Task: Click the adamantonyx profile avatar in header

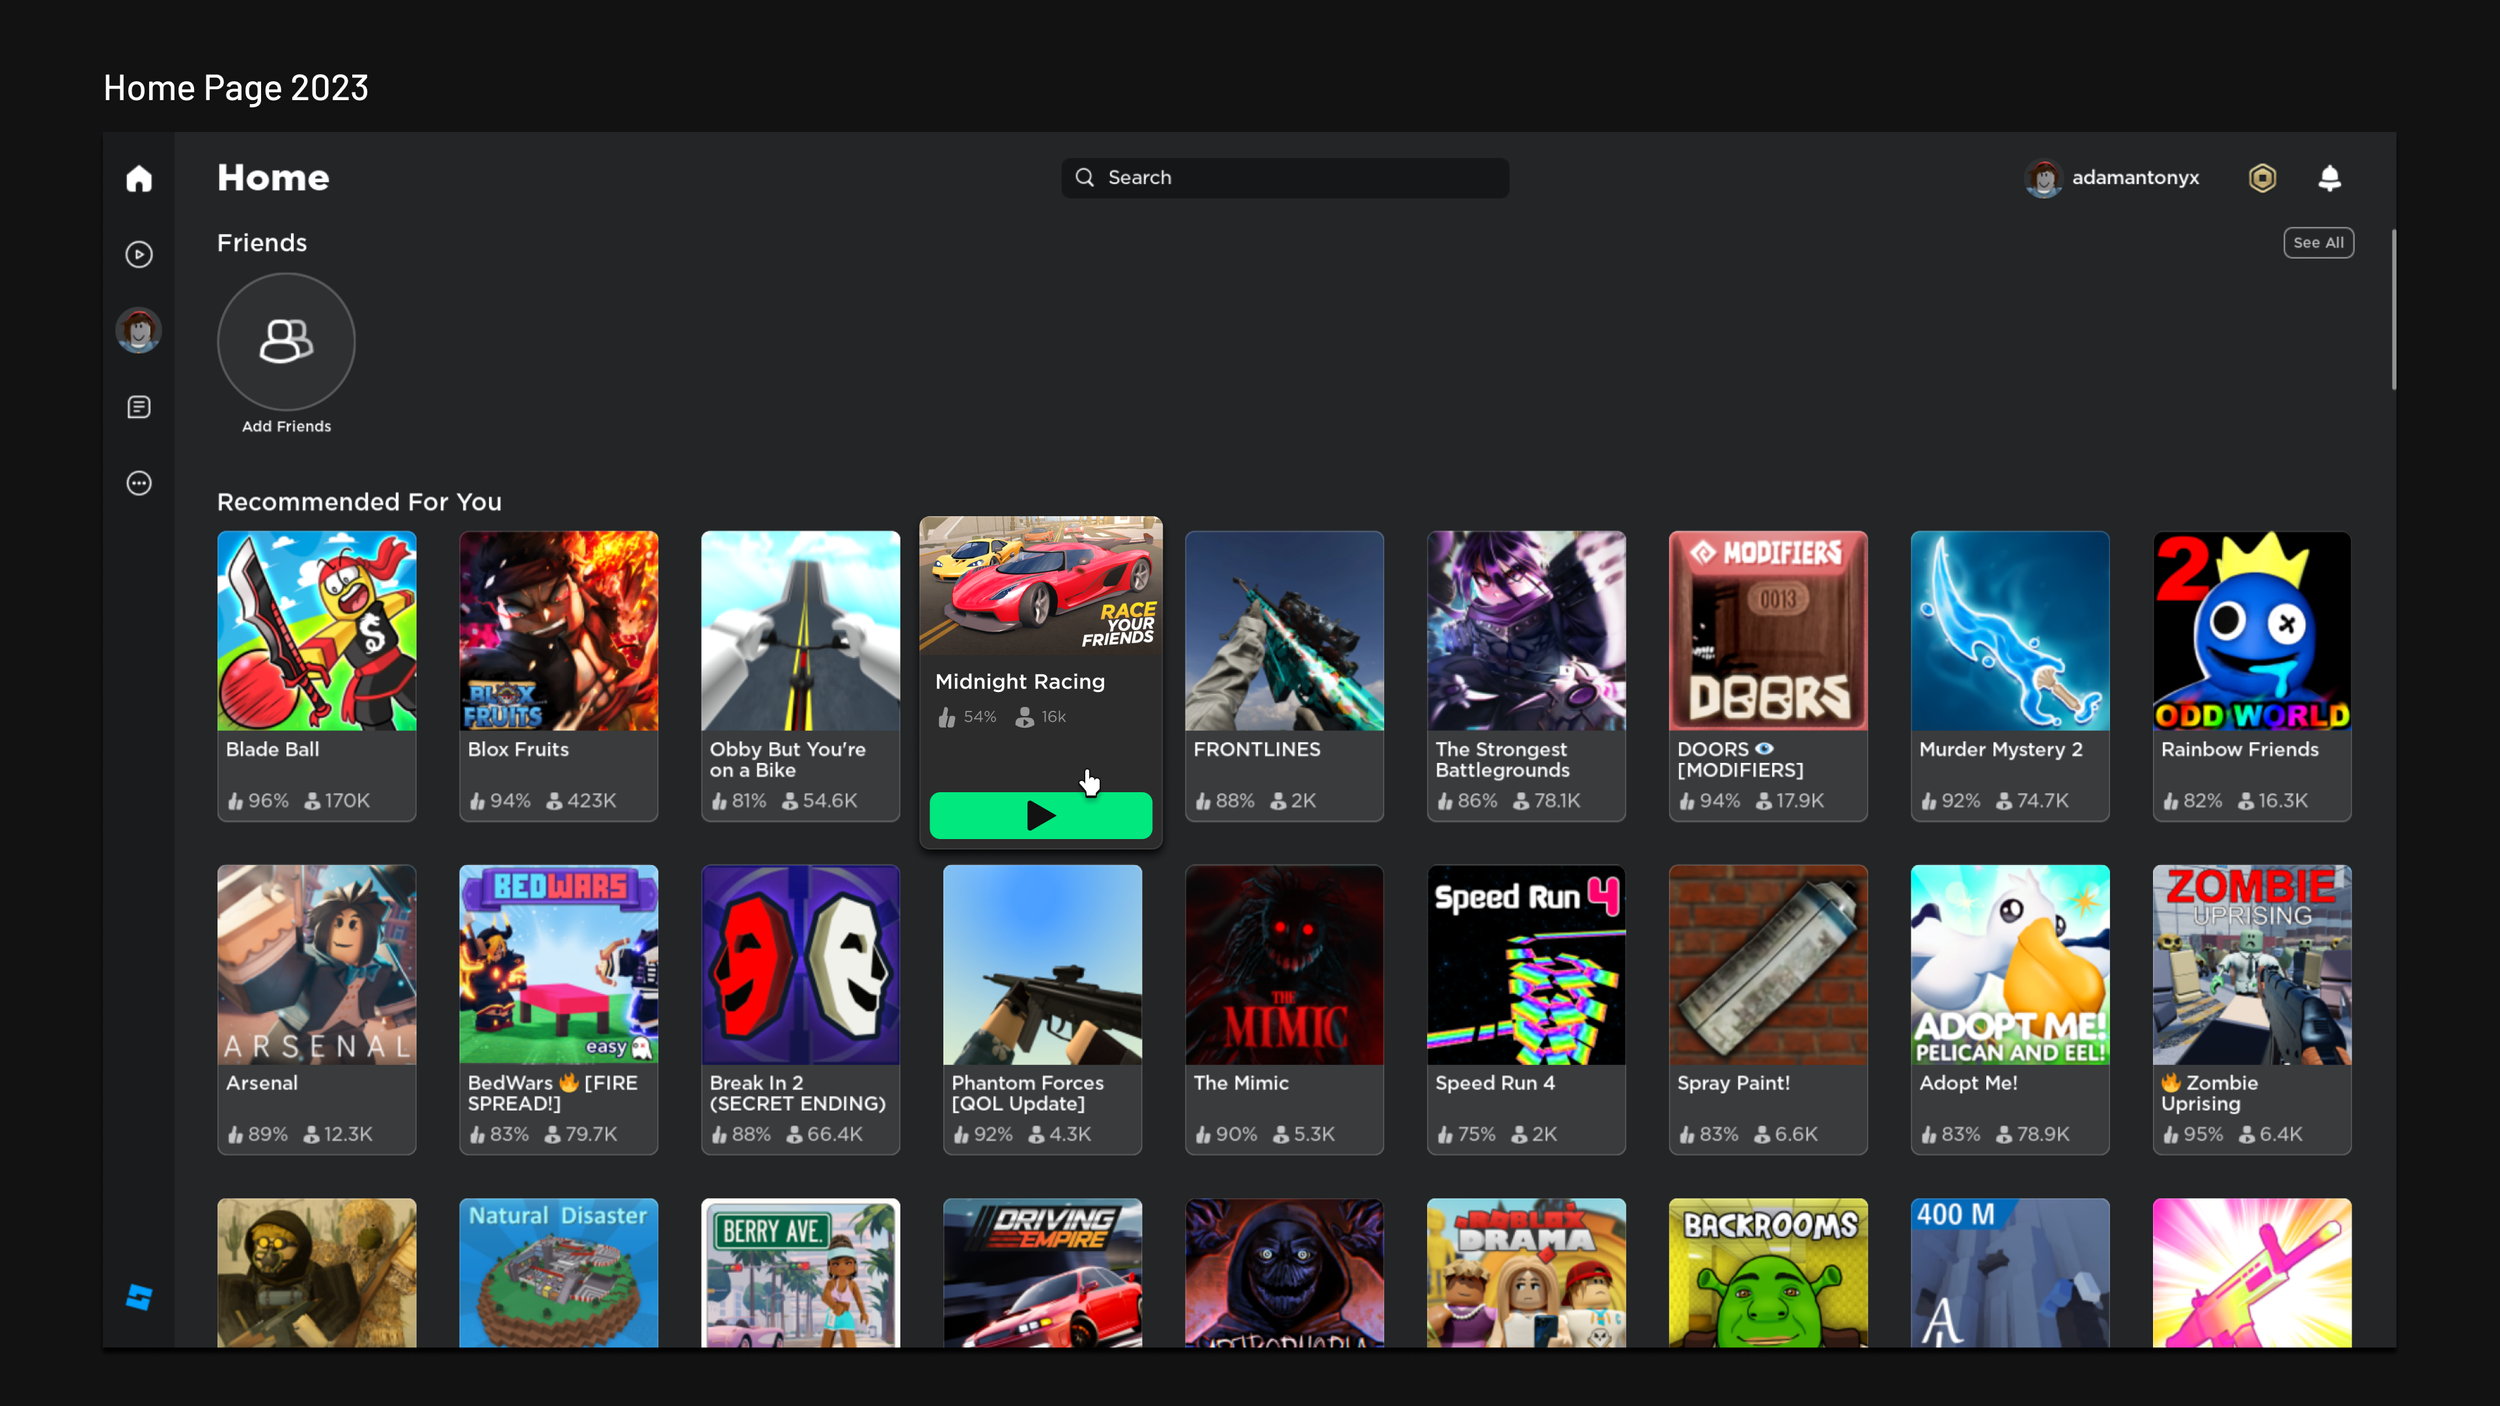Action: (2043, 178)
